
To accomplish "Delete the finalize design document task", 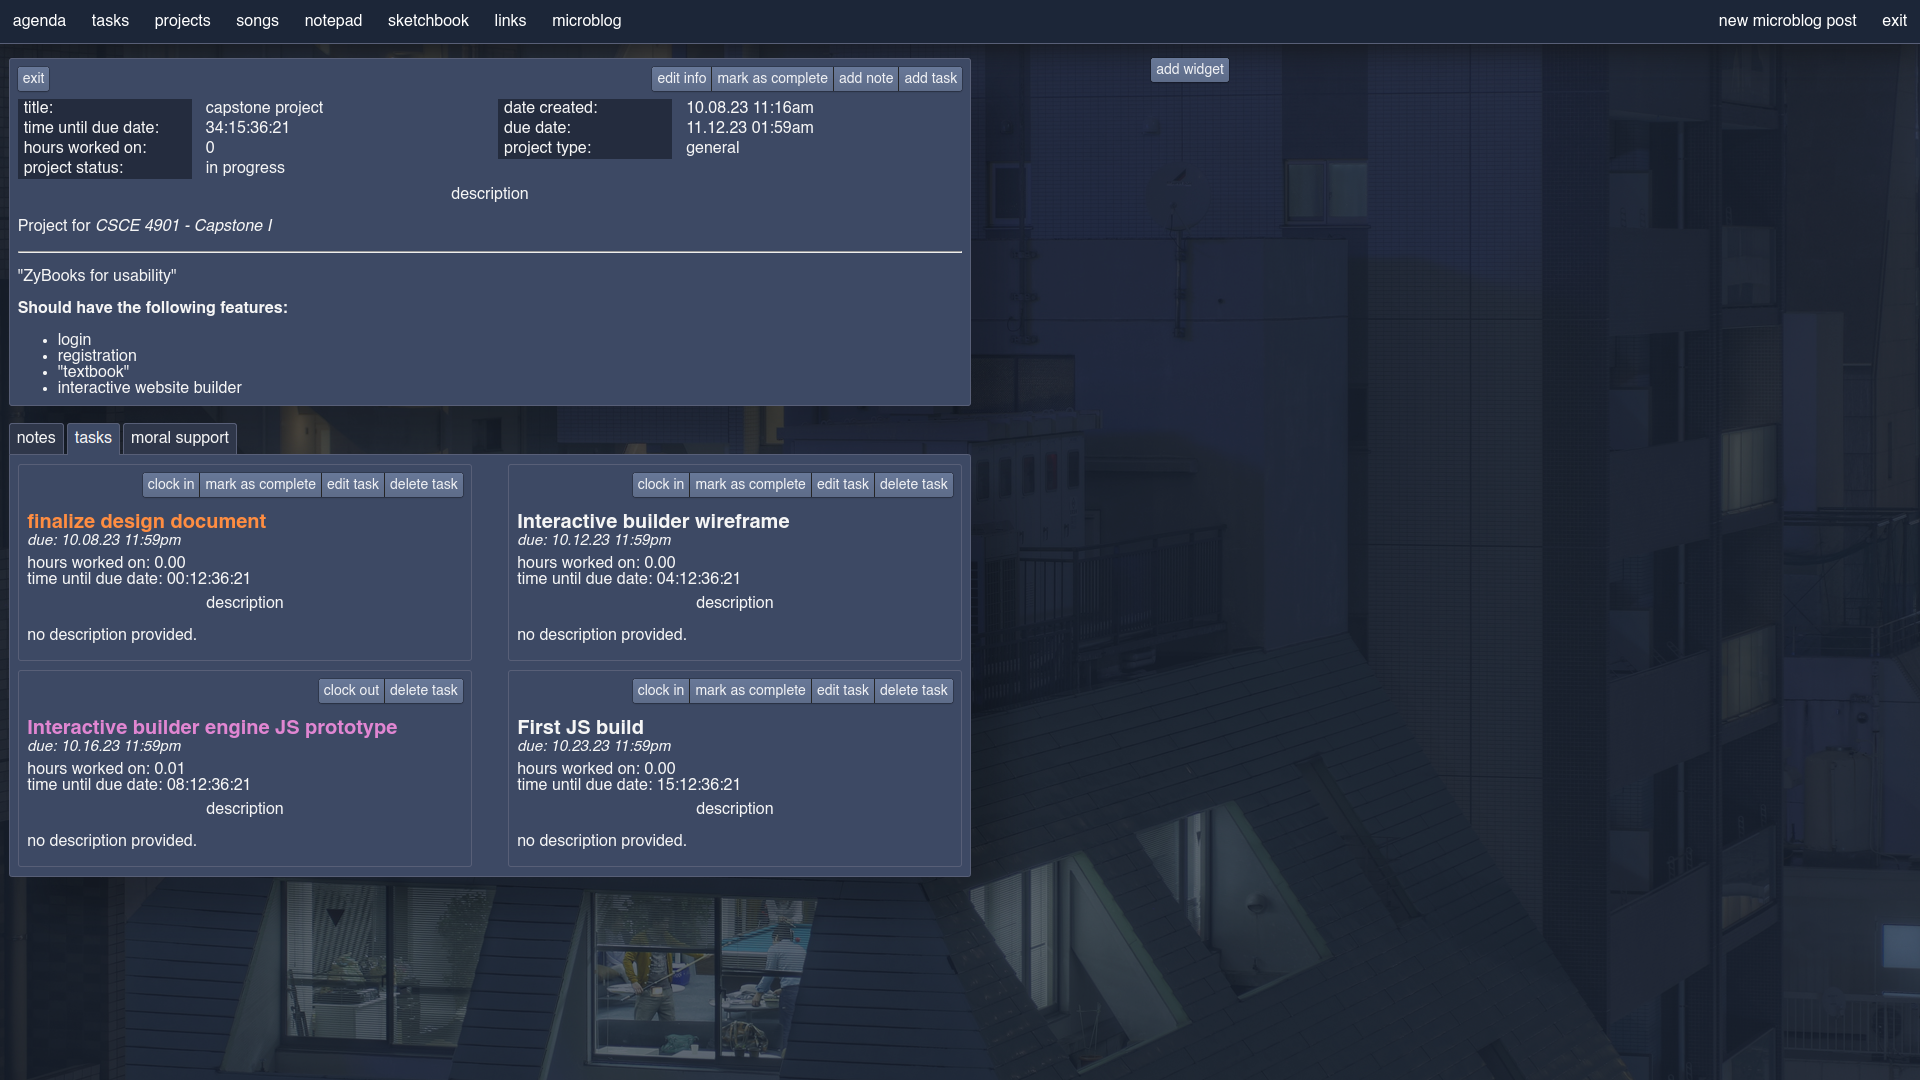I will pos(424,485).
